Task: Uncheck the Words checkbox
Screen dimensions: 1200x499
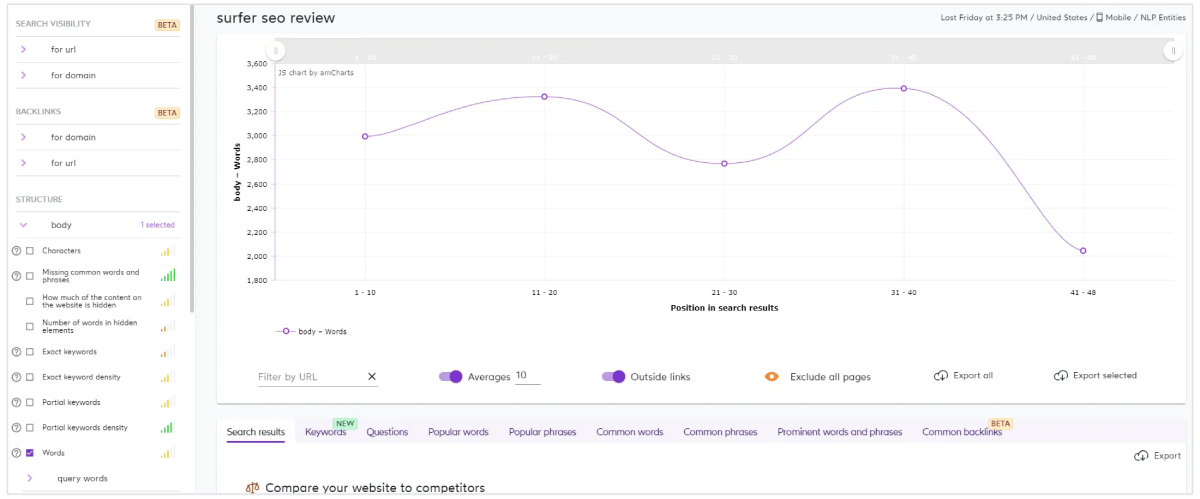Action: coord(30,453)
